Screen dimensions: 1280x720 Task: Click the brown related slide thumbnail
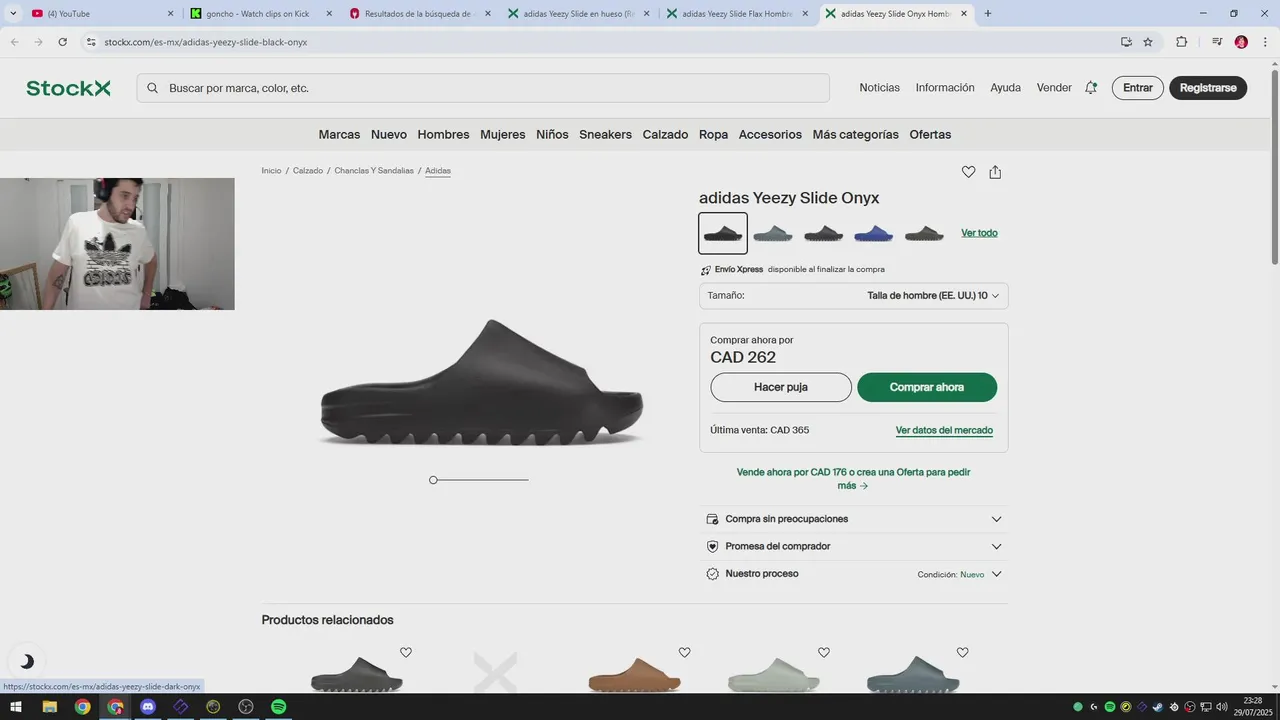coord(634,674)
